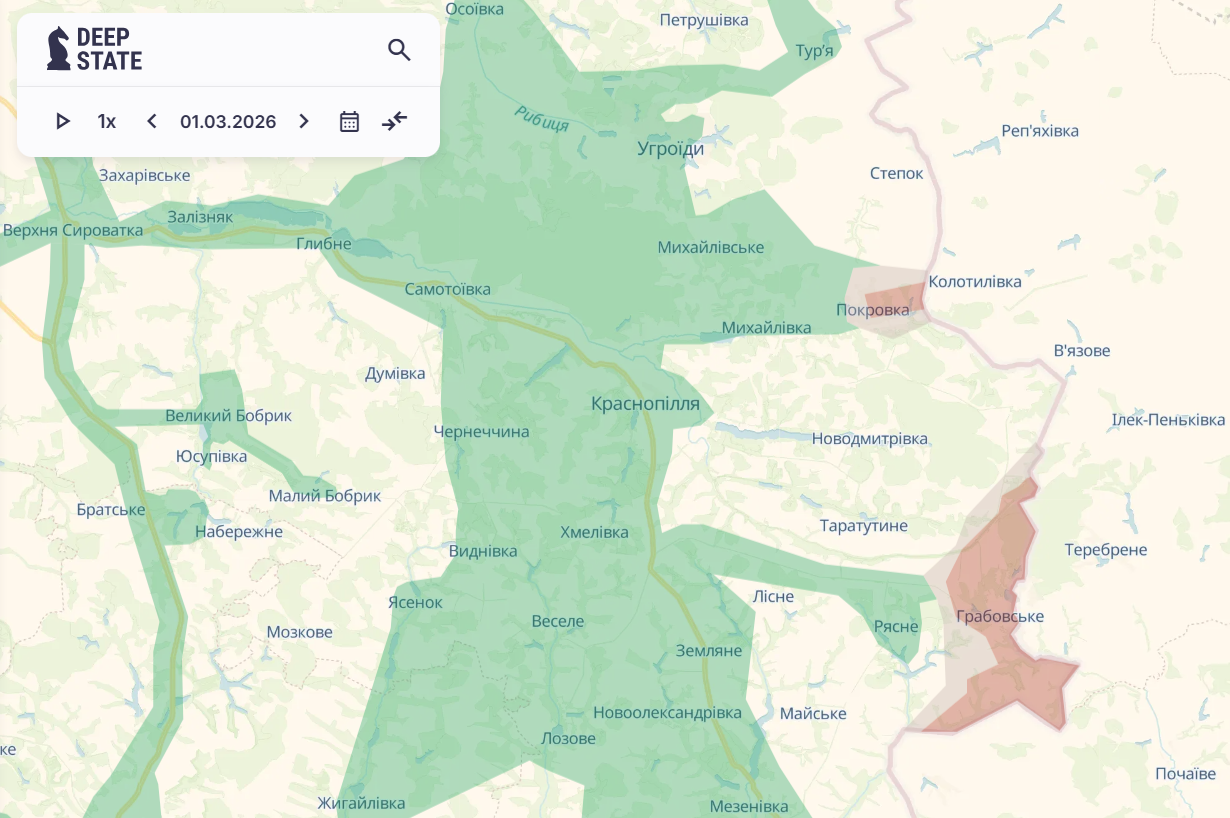Click the Великий Бобрик village label
The image size is (1230, 818).
pos(228,416)
